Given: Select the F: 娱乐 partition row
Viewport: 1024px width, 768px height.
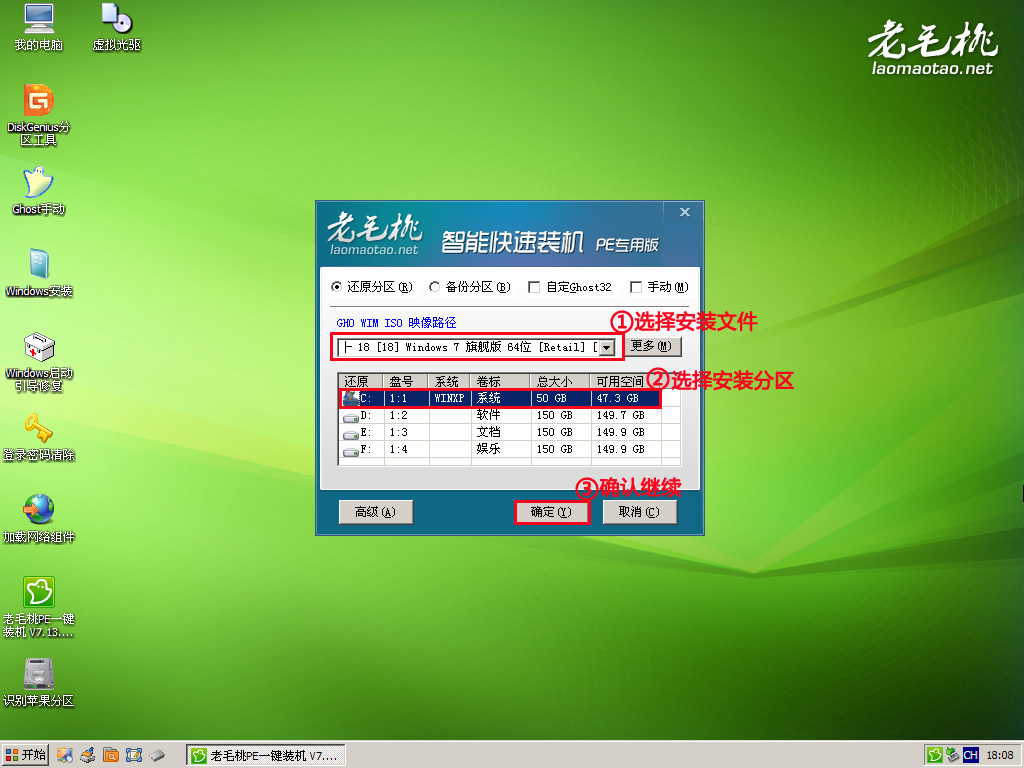Looking at the screenshot, I should click(511, 449).
